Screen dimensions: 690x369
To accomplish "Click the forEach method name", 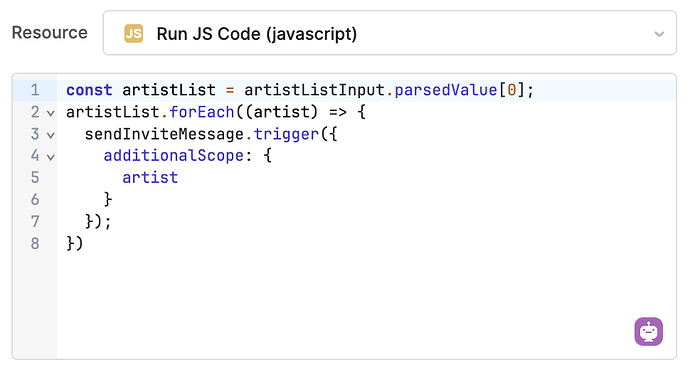I will point(202,112).
